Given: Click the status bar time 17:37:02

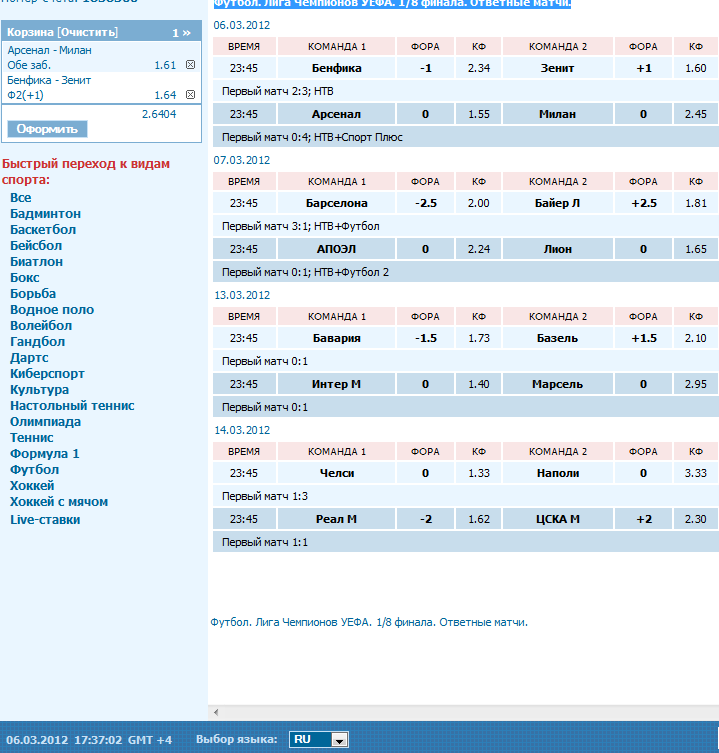Looking at the screenshot, I should click(98, 740).
